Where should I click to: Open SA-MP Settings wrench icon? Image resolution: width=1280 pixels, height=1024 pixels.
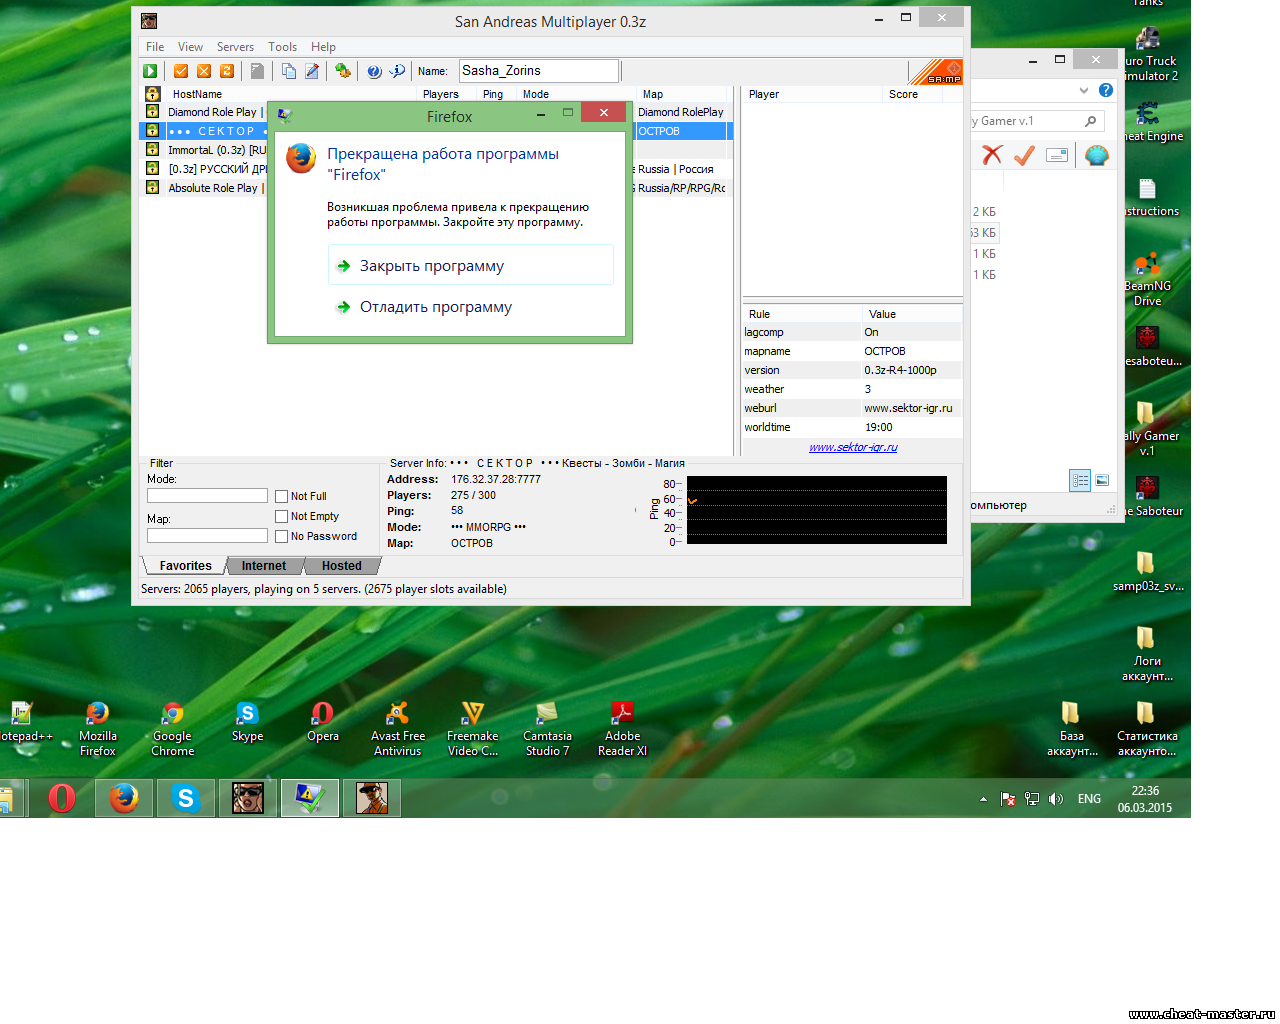point(343,71)
